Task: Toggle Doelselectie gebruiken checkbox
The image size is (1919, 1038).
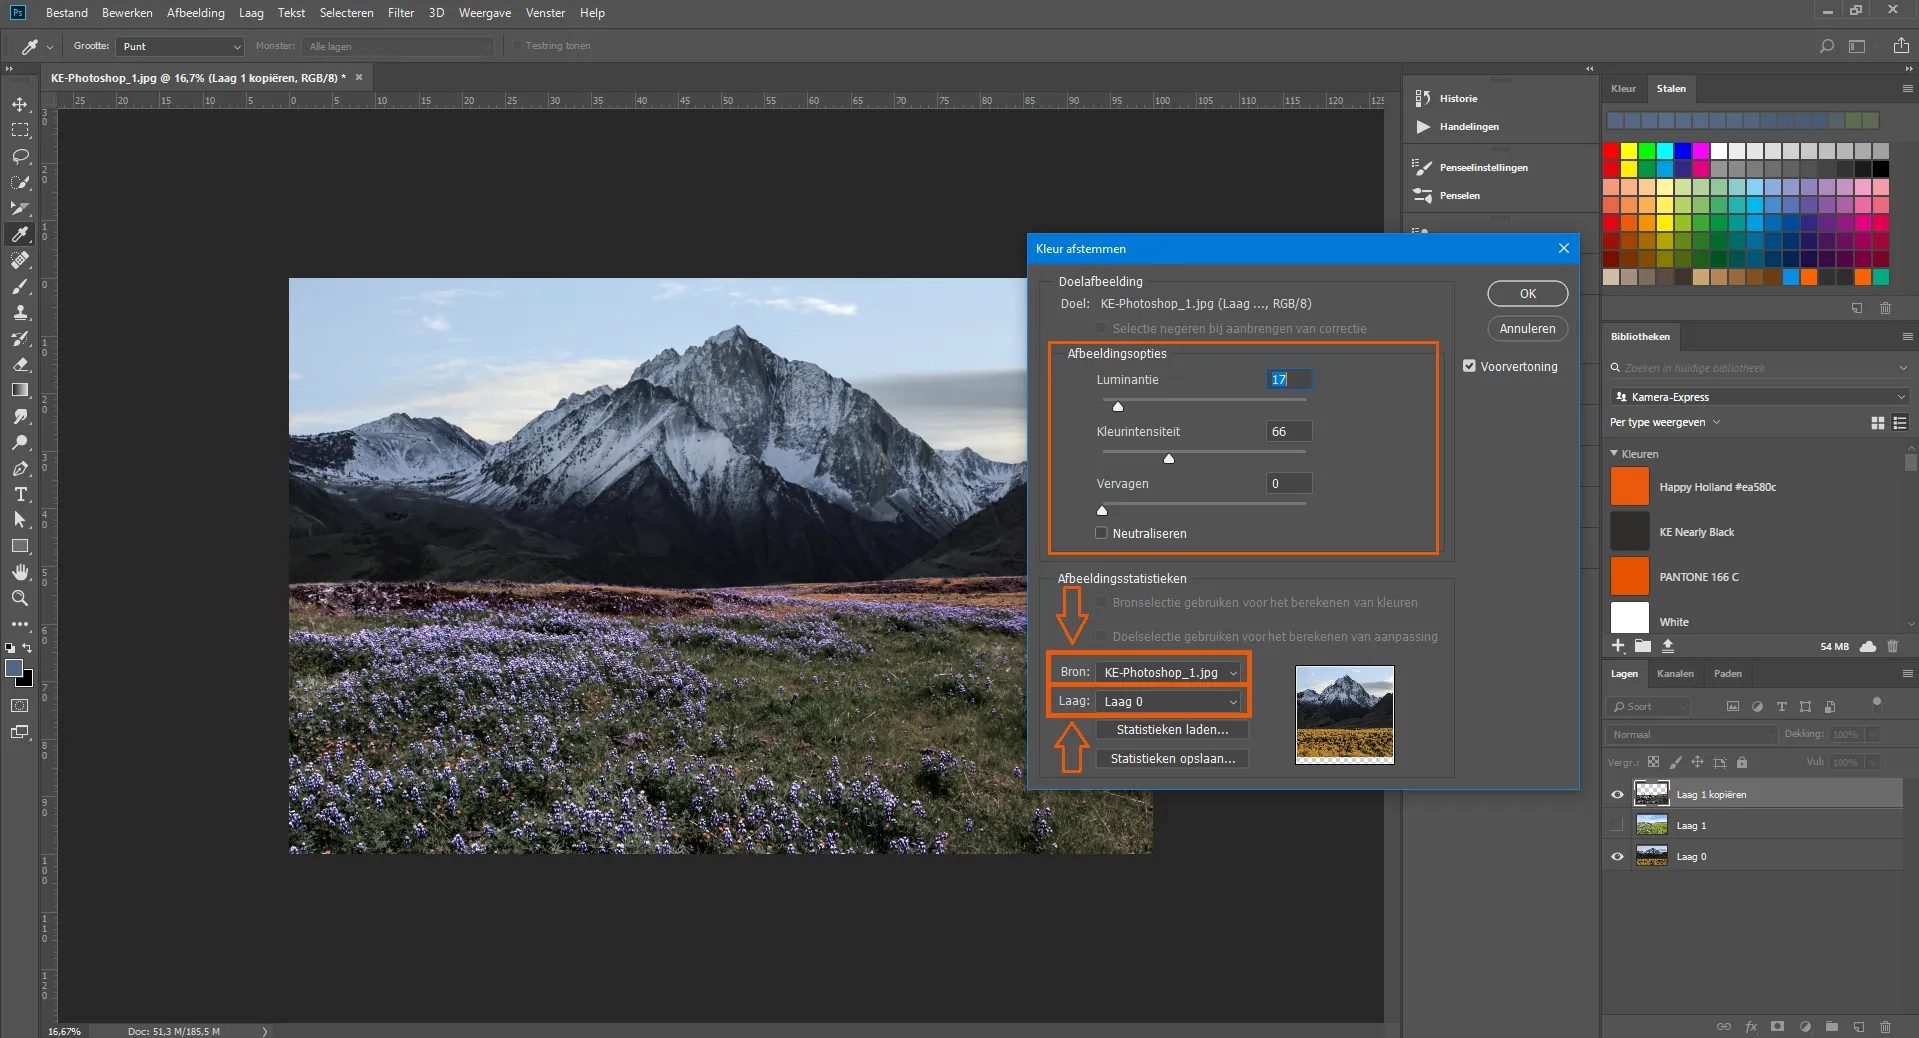Action: coord(1102,636)
